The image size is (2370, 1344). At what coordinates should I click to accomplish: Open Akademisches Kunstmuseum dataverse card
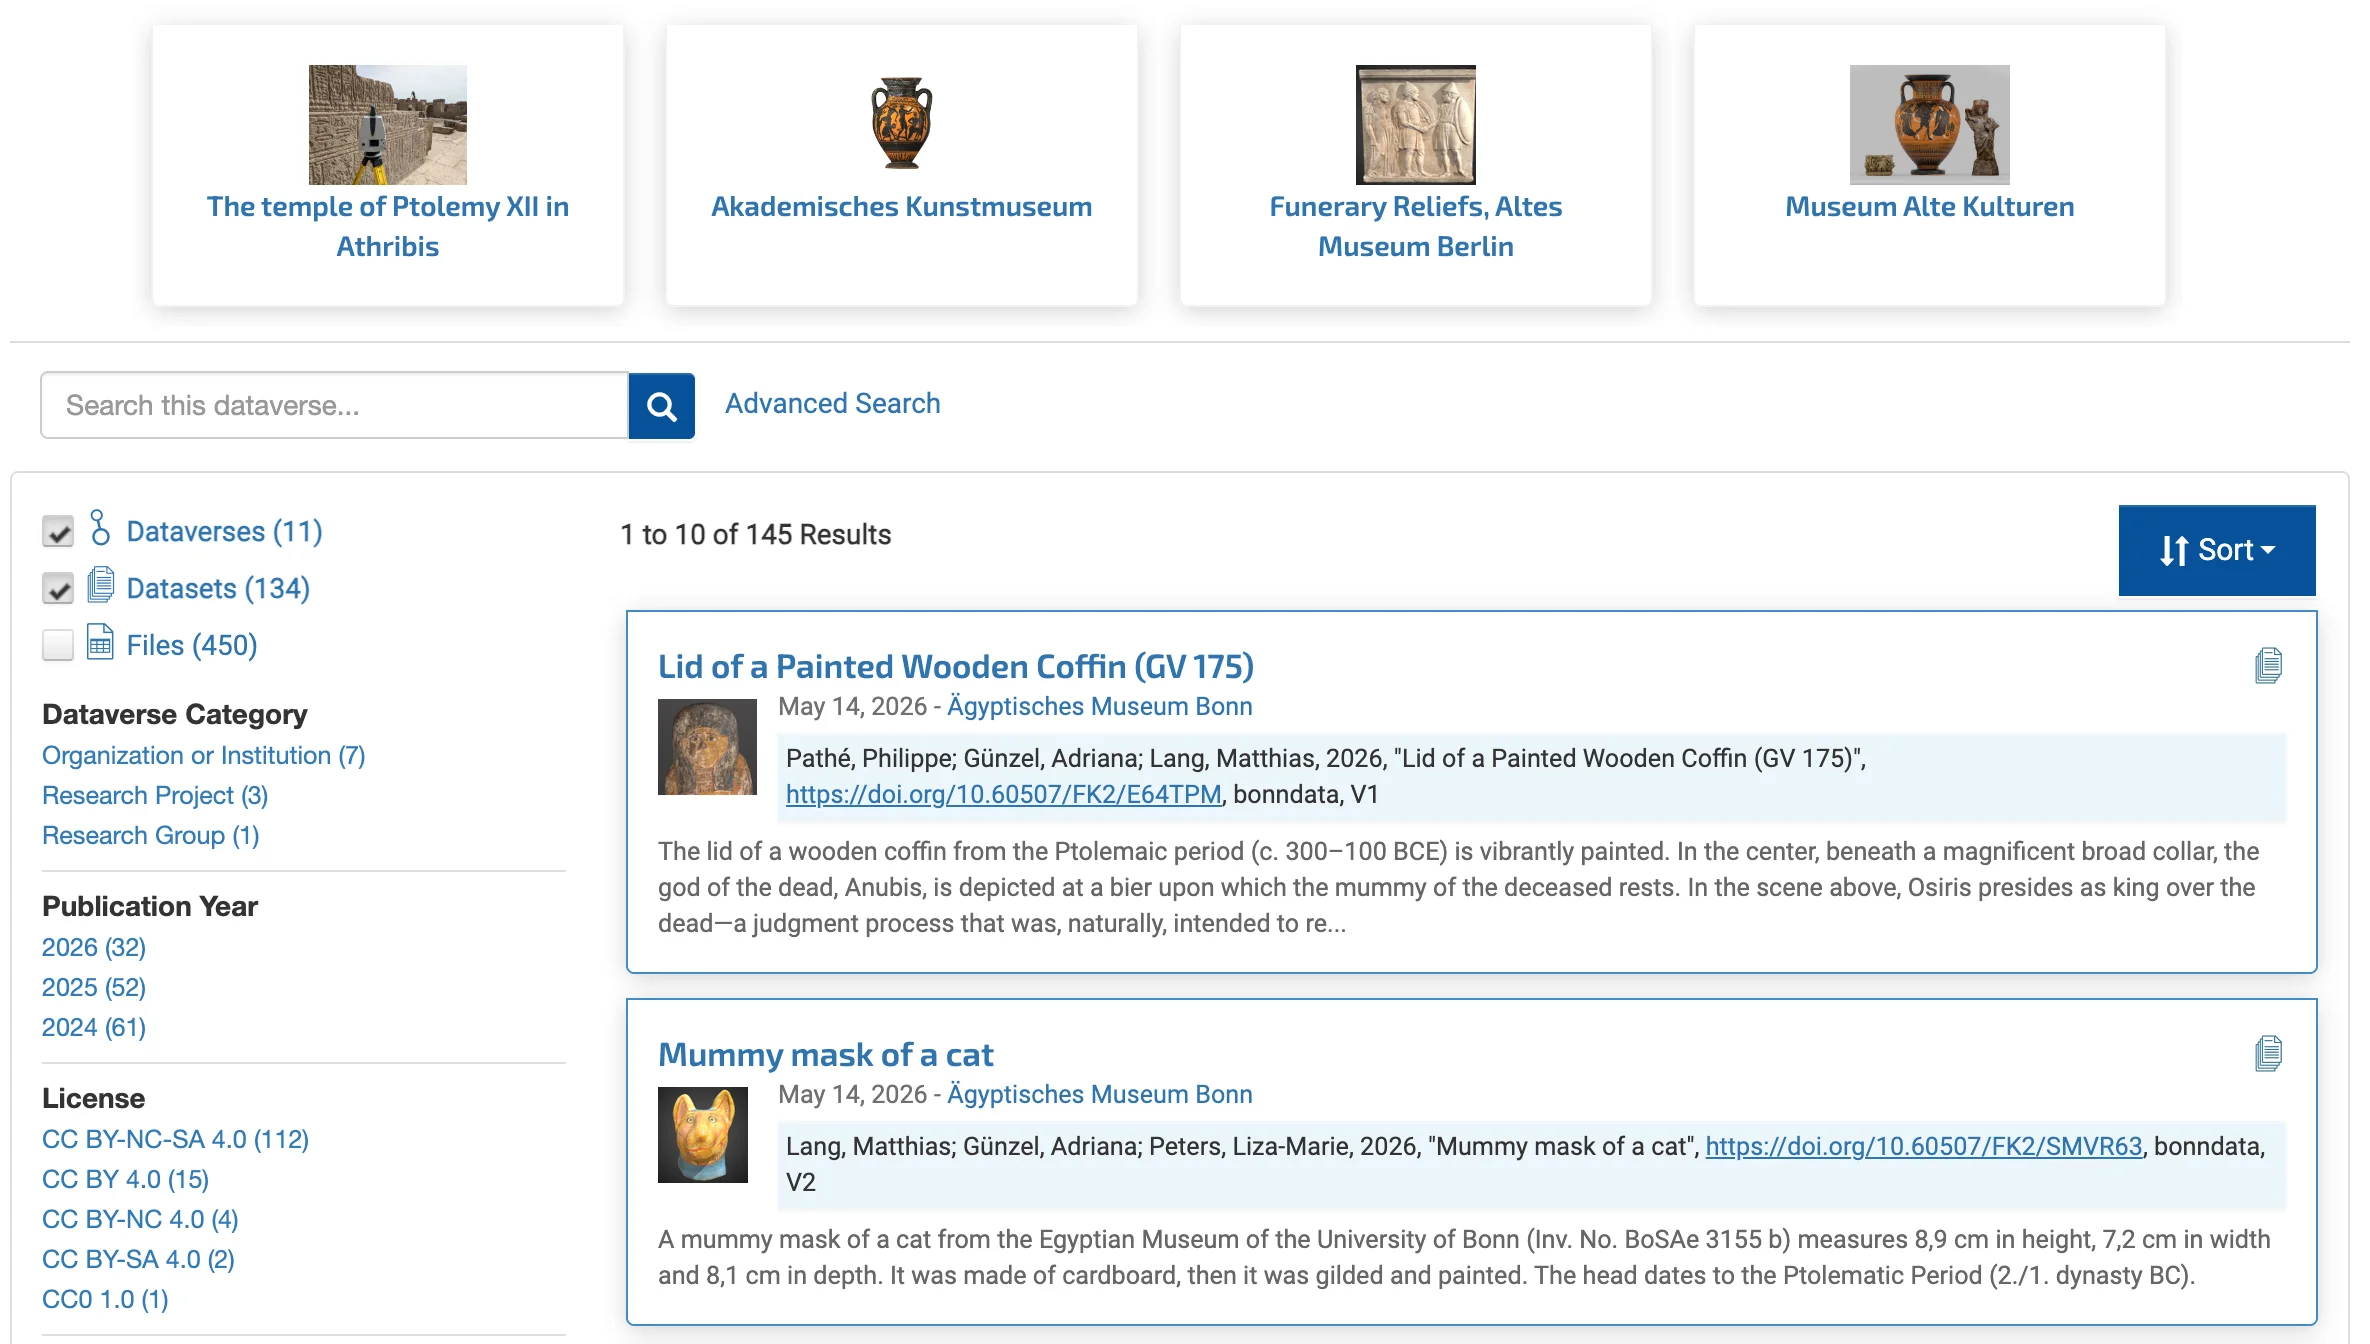[x=902, y=165]
